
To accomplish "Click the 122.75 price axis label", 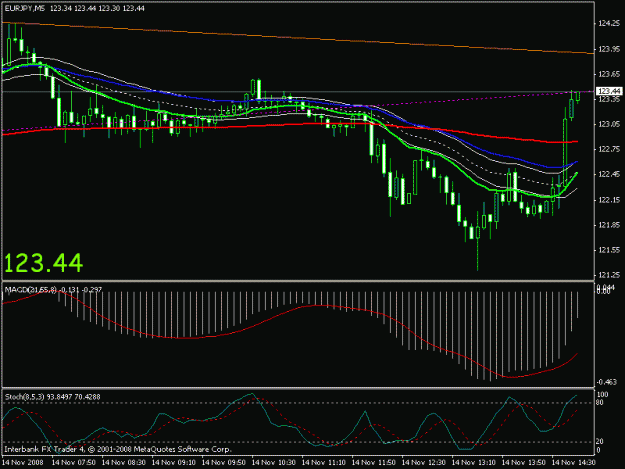I will coord(609,149).
